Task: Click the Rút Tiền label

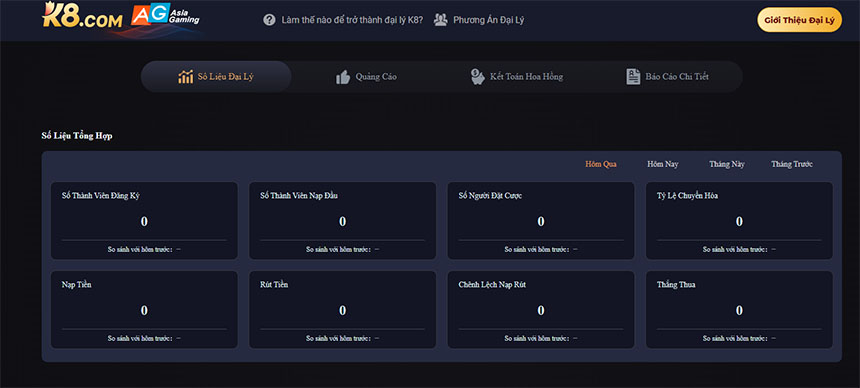Action: 274,285
